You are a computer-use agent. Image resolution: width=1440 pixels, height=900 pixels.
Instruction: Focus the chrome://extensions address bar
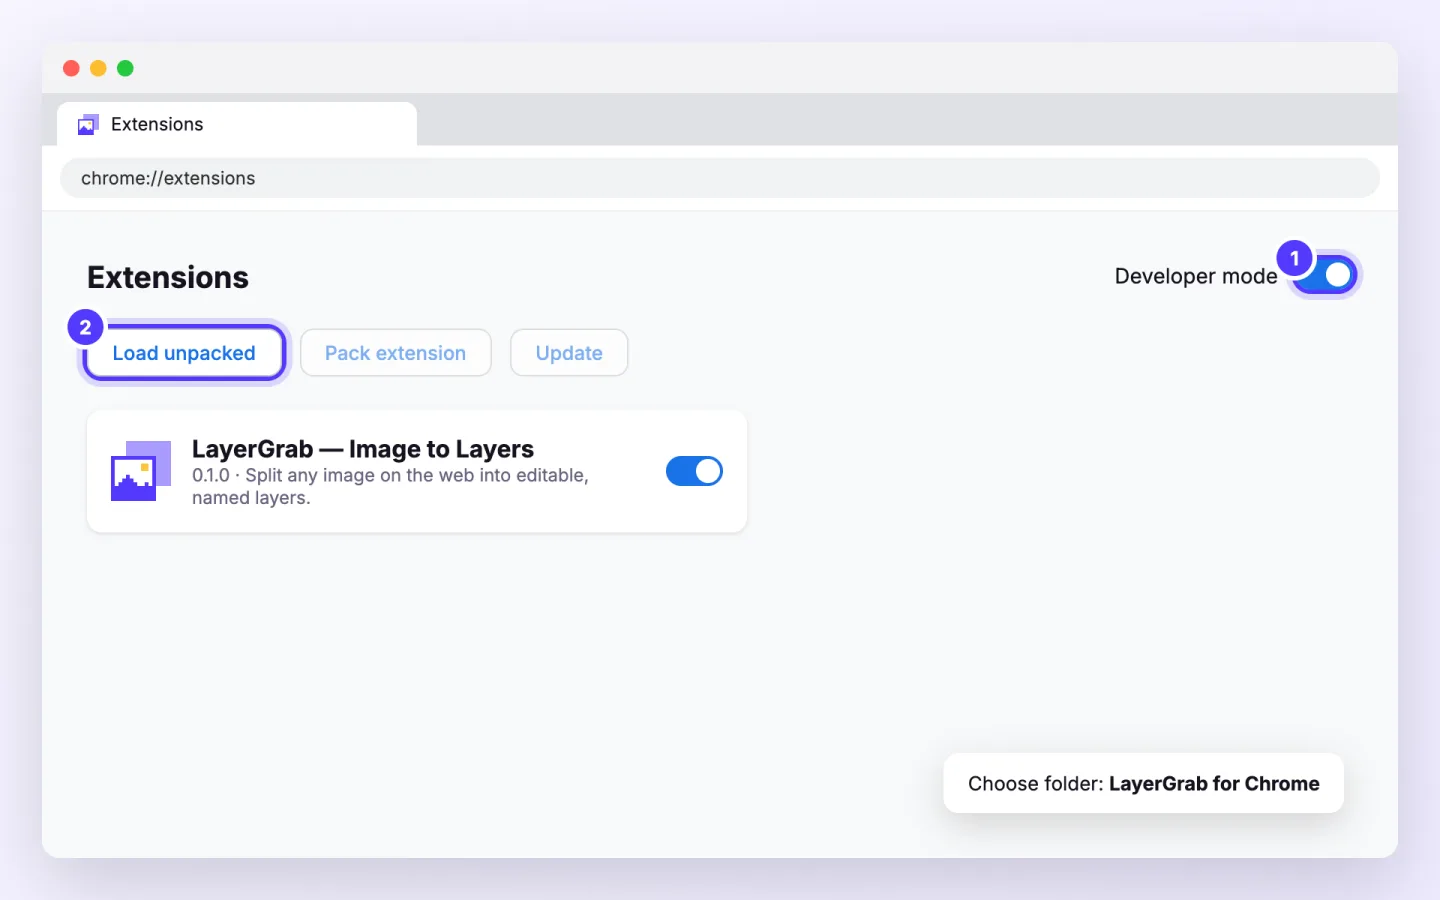click(720, 178)
